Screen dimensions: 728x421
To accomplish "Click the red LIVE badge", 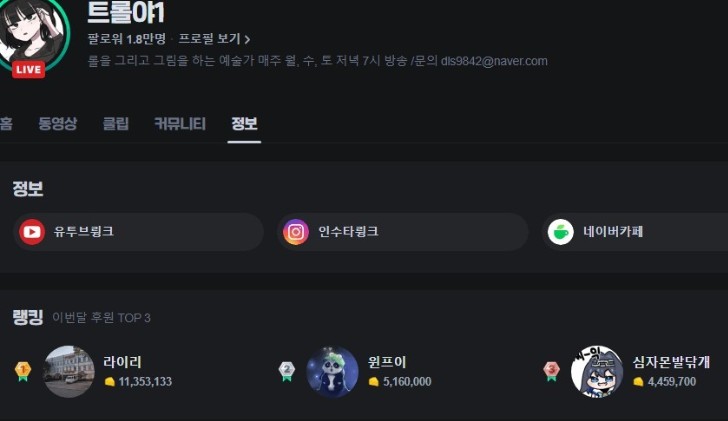I will tap(28, 70).
